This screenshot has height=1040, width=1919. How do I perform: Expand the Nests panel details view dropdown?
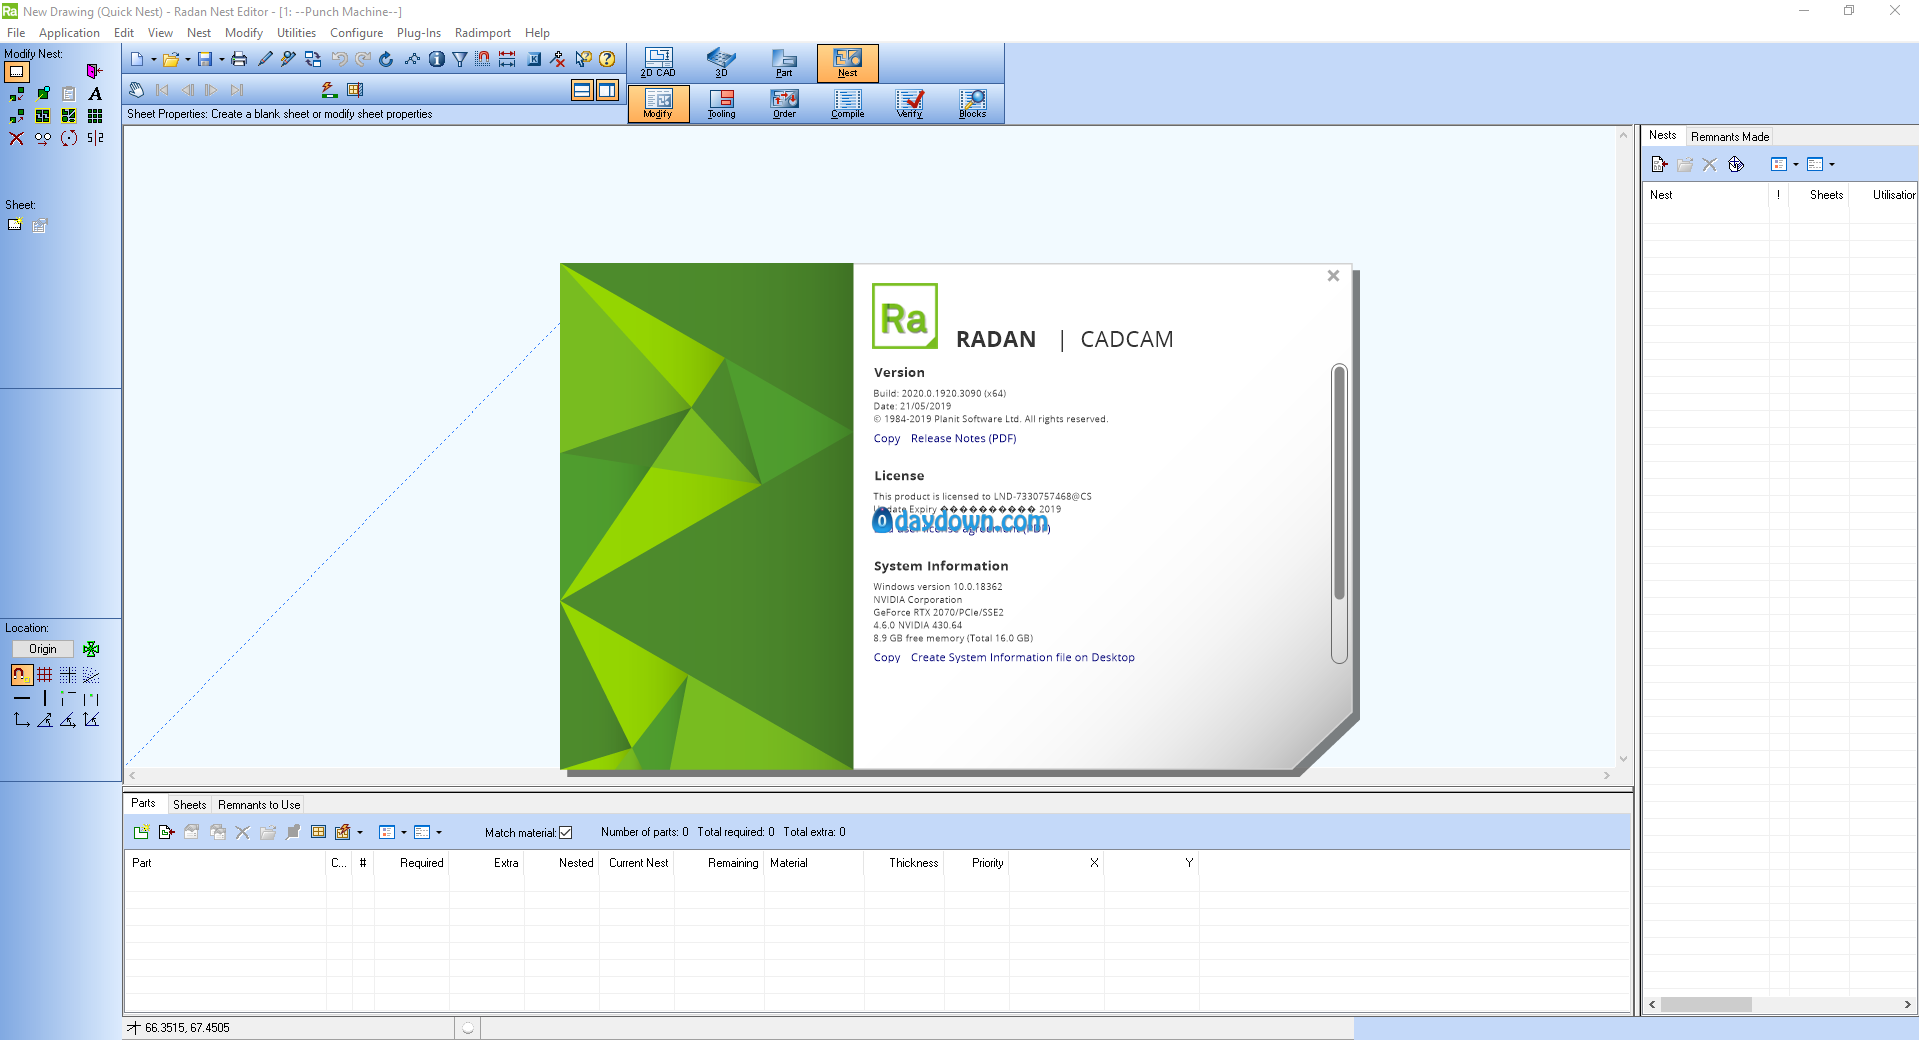pos(1832,164)
